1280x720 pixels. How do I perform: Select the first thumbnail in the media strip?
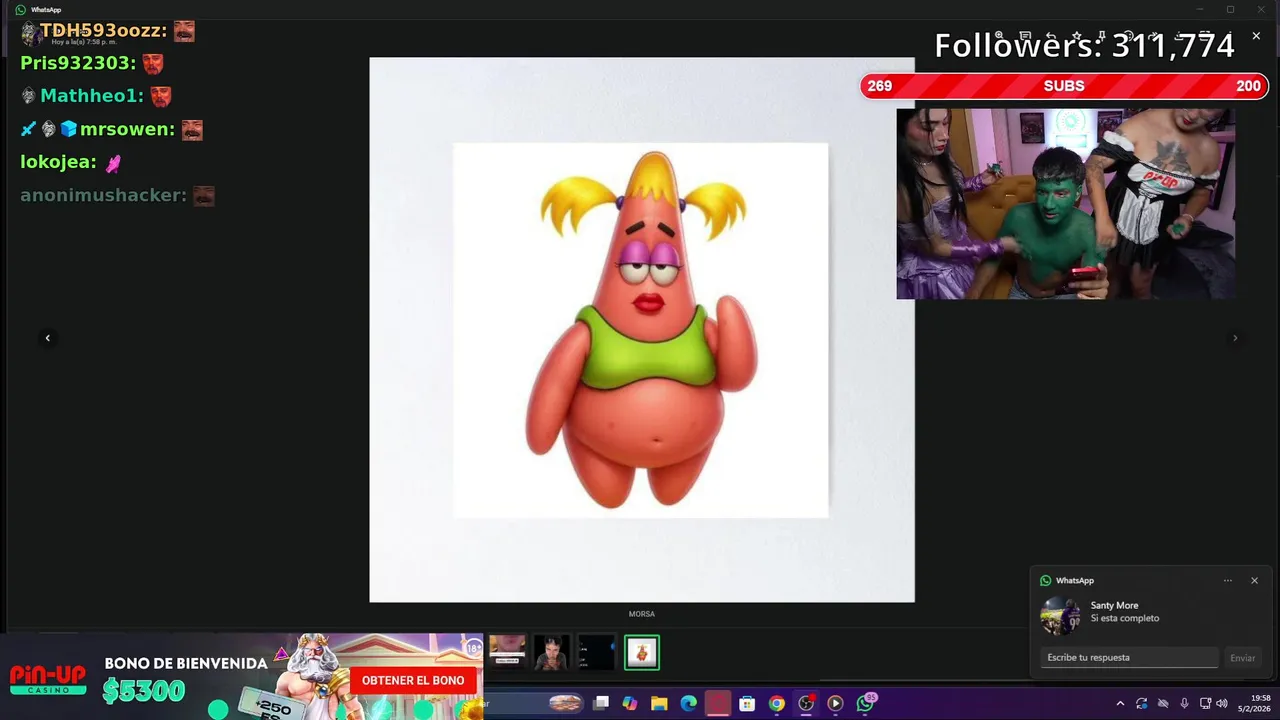pos(507,652)
